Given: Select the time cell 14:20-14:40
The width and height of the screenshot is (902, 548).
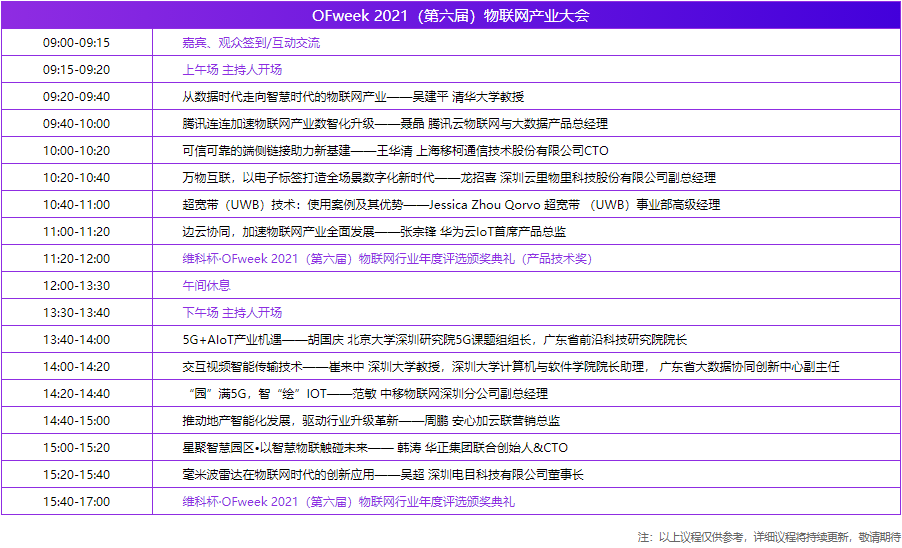Looking at the screenshot, I should tap(77, 394).
